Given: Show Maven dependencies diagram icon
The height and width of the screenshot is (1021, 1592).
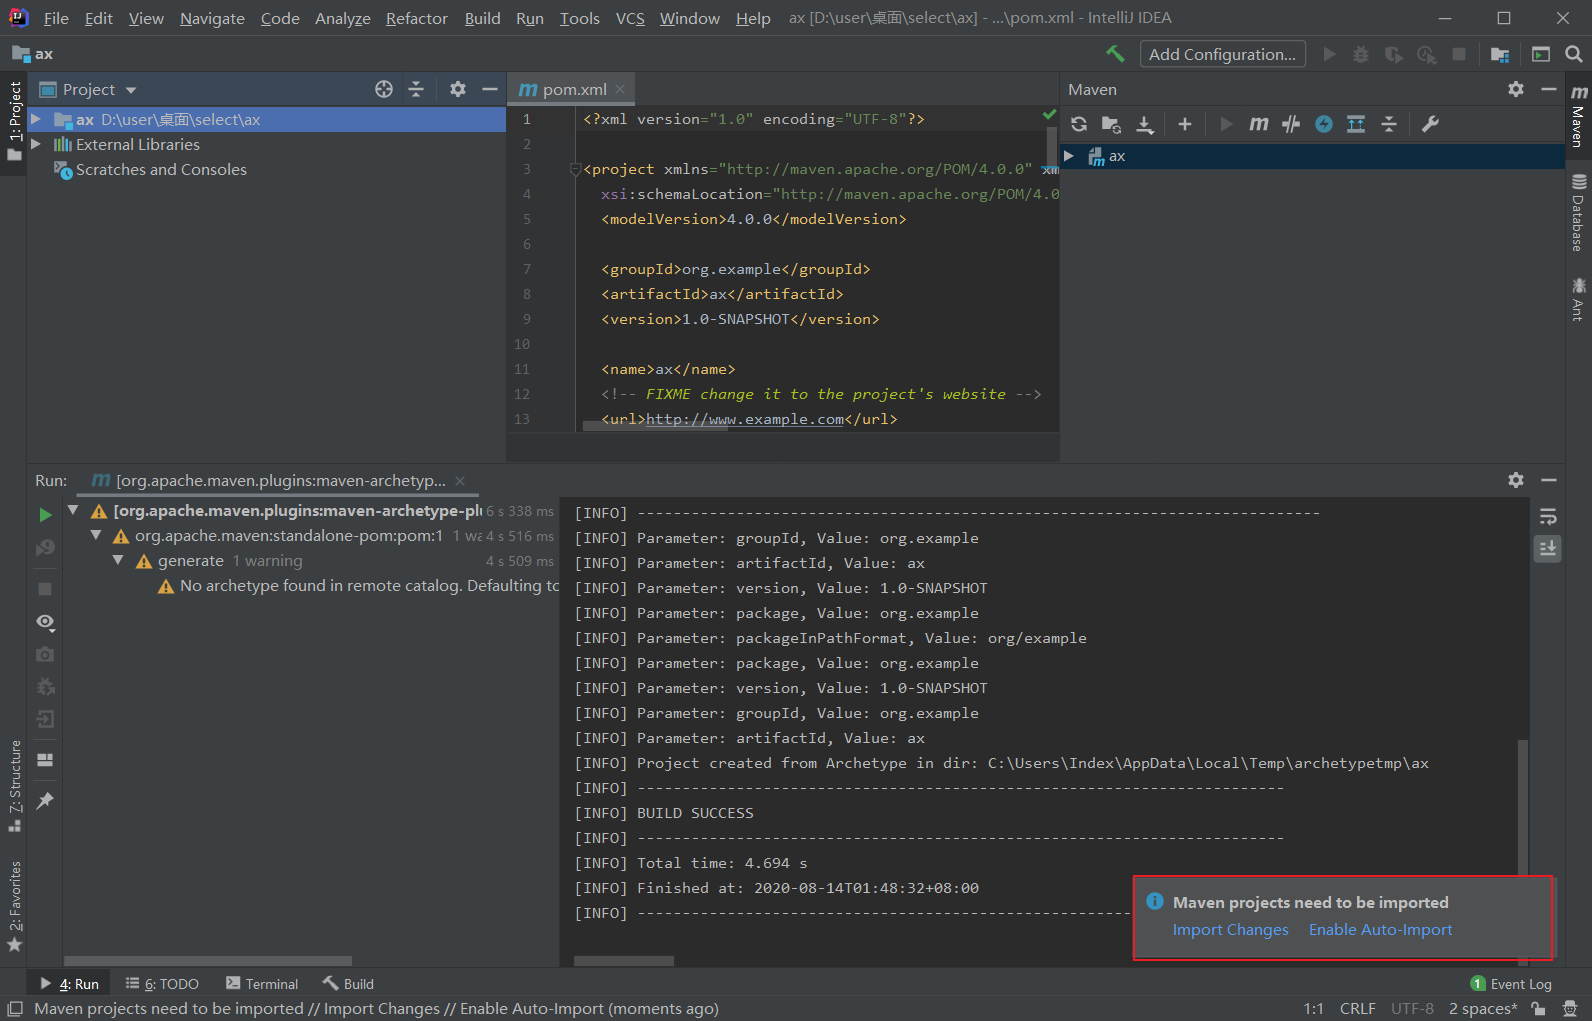Looking at the screenshot, I should point(1356,124).
